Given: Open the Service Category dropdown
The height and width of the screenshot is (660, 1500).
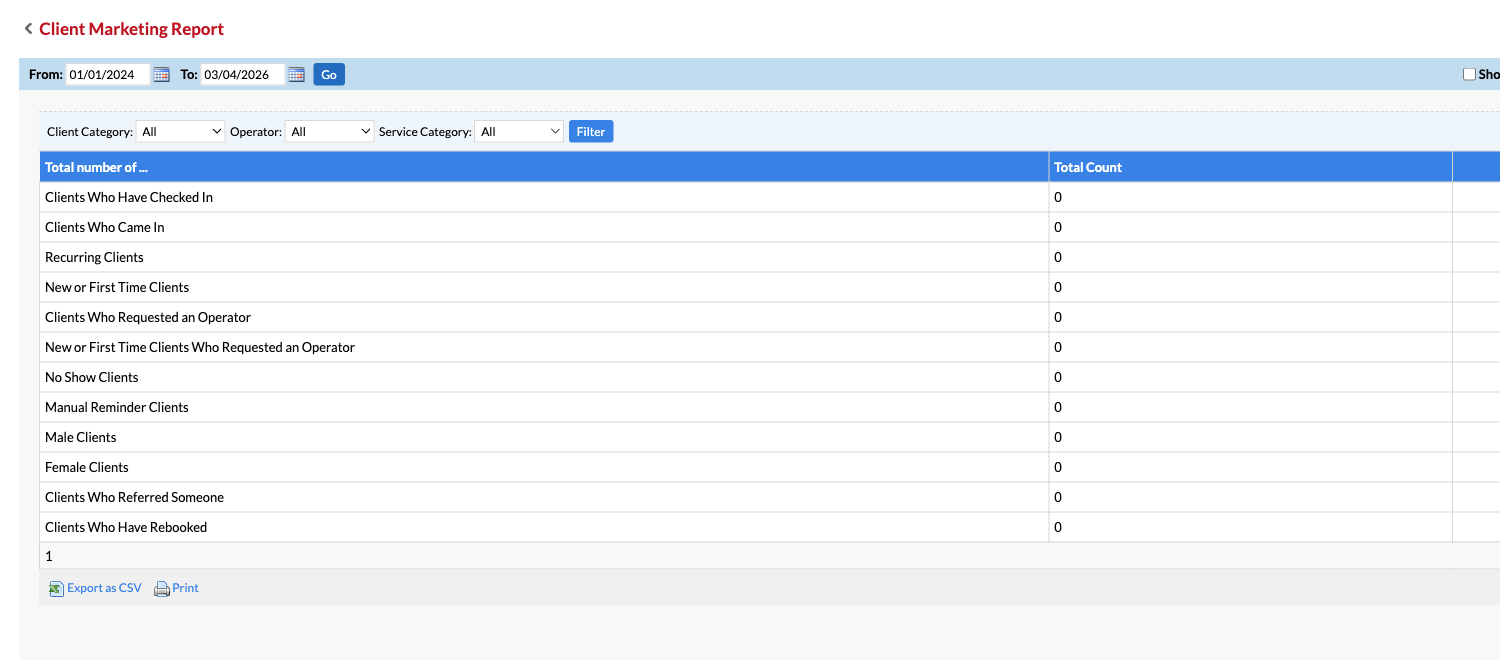Looking at the screenshot, I should pyautogui.click(x=518, y=131).
